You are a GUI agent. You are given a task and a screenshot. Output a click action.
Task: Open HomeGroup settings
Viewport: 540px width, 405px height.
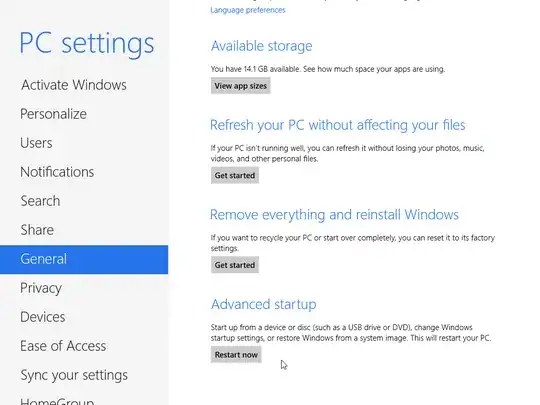tap(57, 401)
